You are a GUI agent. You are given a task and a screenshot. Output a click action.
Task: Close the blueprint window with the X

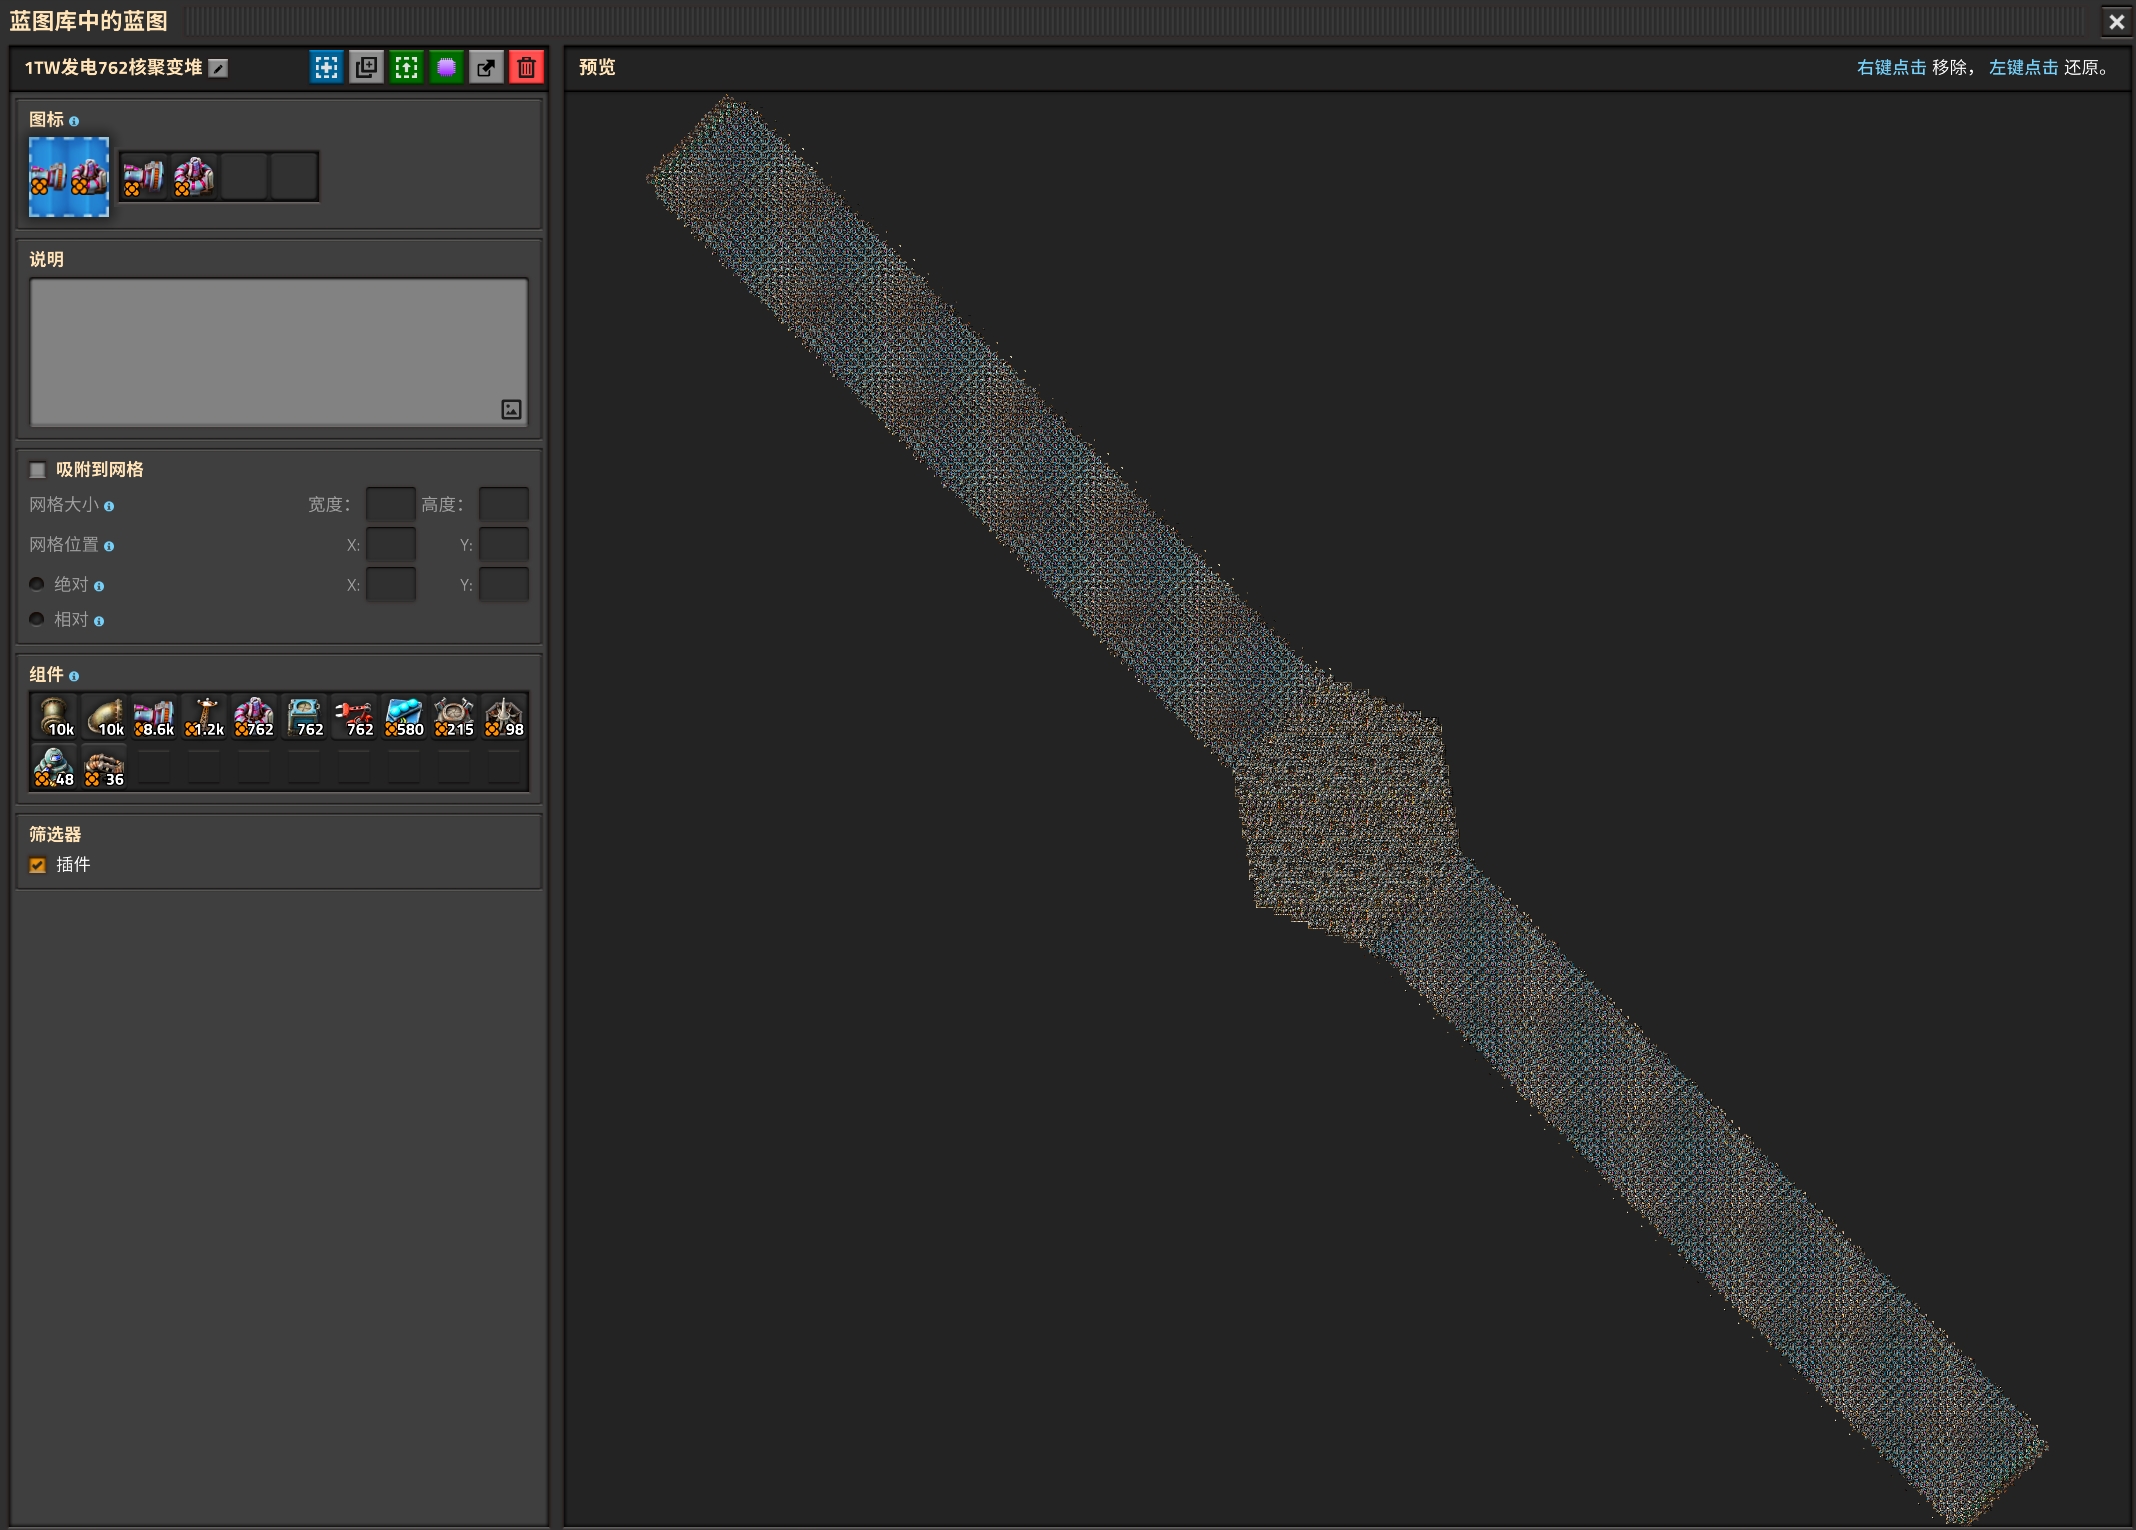pyautogui.click(x=2116, y=21)
